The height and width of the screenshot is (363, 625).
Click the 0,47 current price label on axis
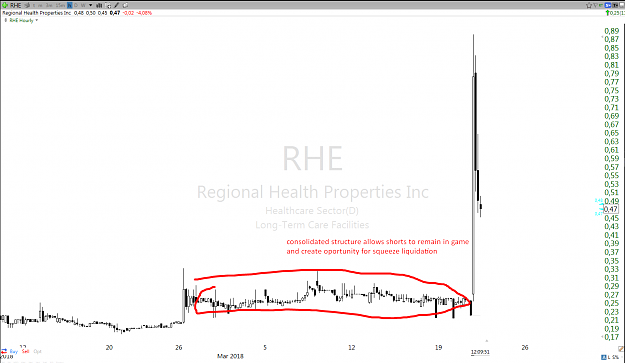tap(611, 209)
